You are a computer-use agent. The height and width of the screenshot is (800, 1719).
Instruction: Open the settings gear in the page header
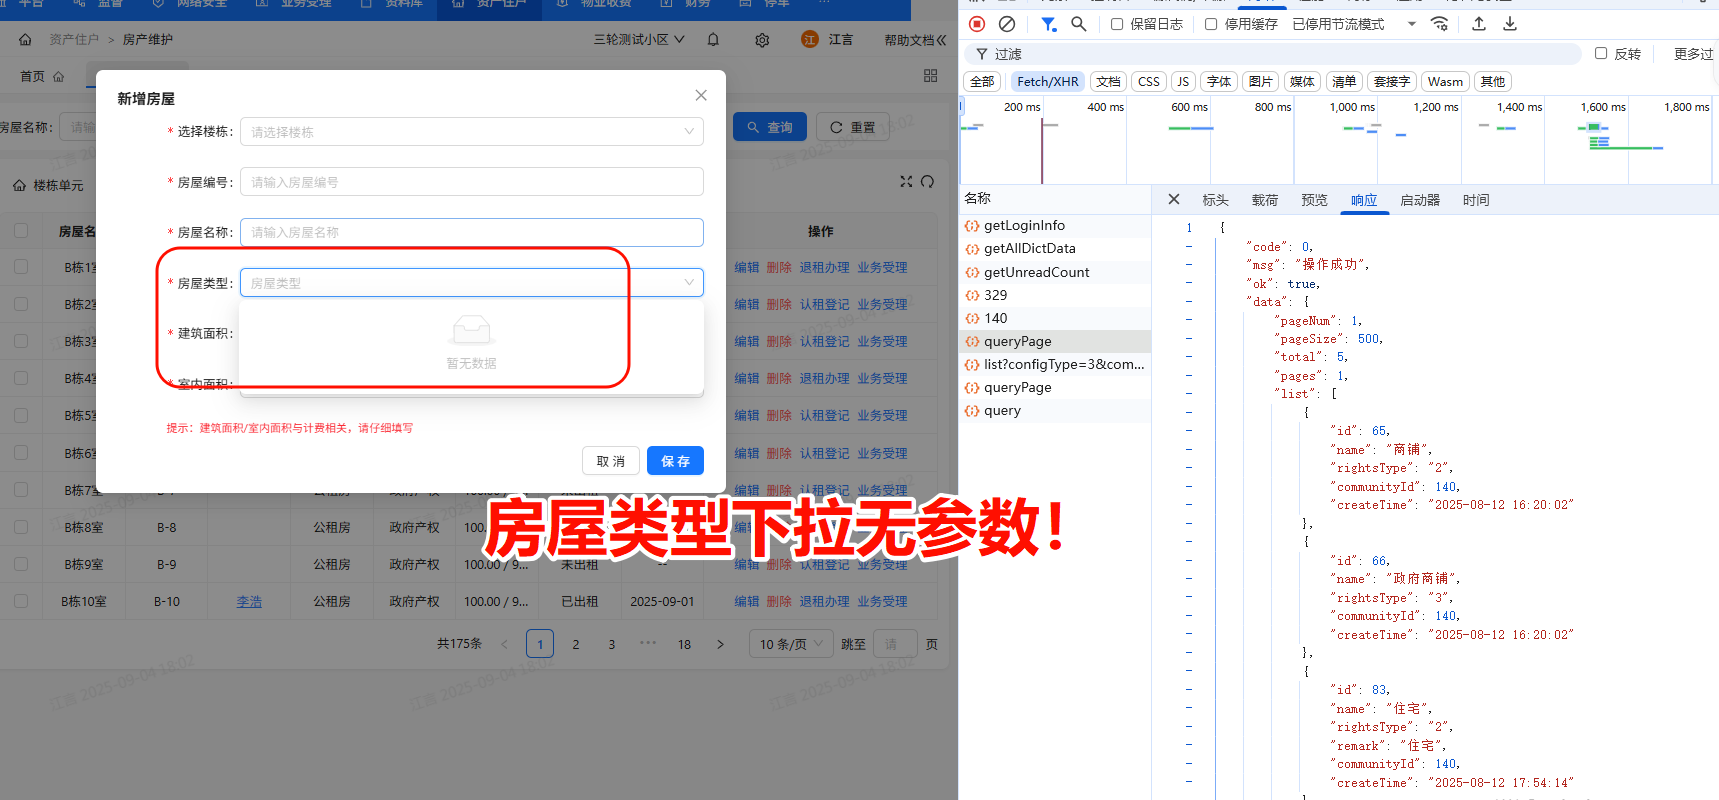tap(762, 40)
